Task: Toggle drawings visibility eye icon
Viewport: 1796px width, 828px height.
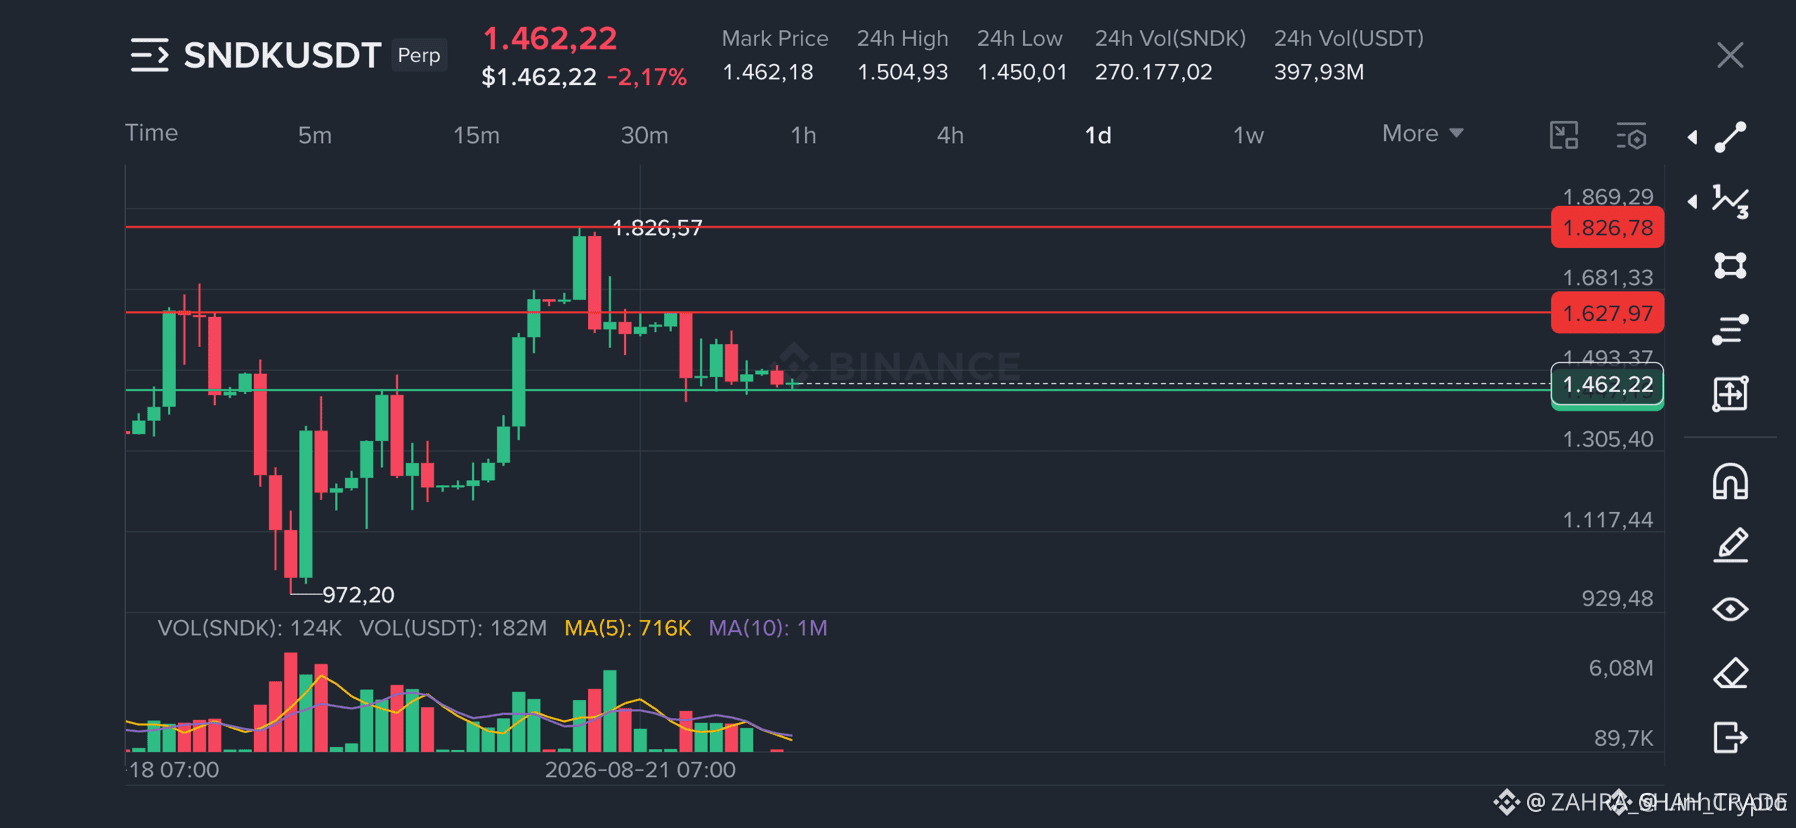Action: click(1730, 609)
